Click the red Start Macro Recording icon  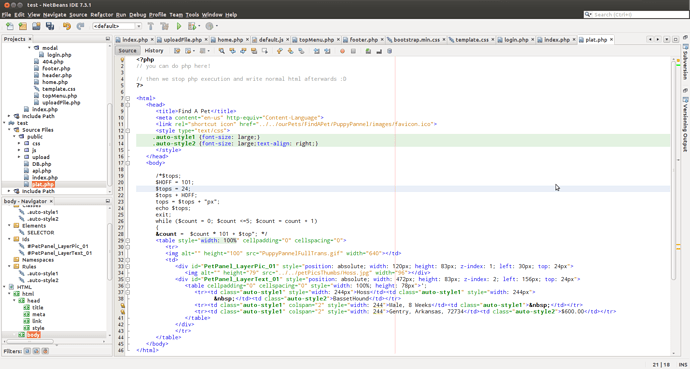pos(342,51)
